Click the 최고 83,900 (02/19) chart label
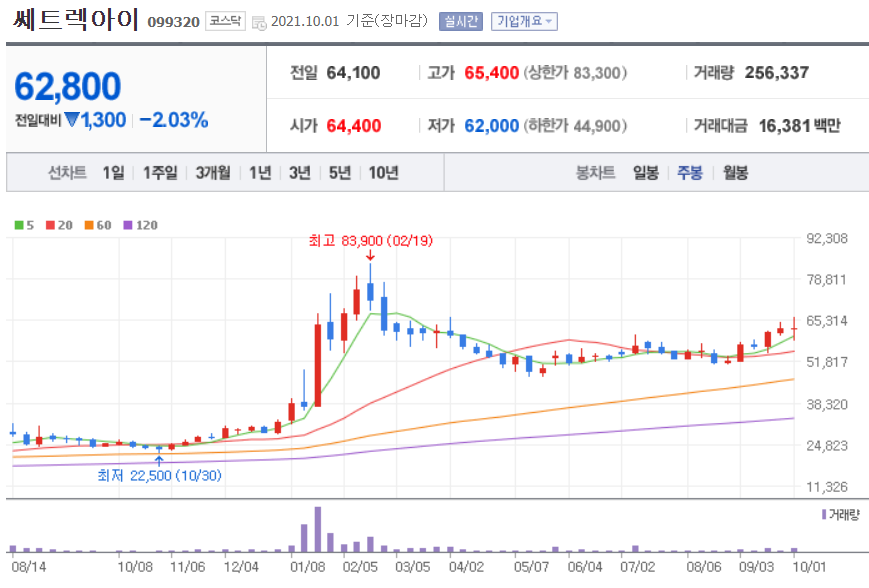 370,241
